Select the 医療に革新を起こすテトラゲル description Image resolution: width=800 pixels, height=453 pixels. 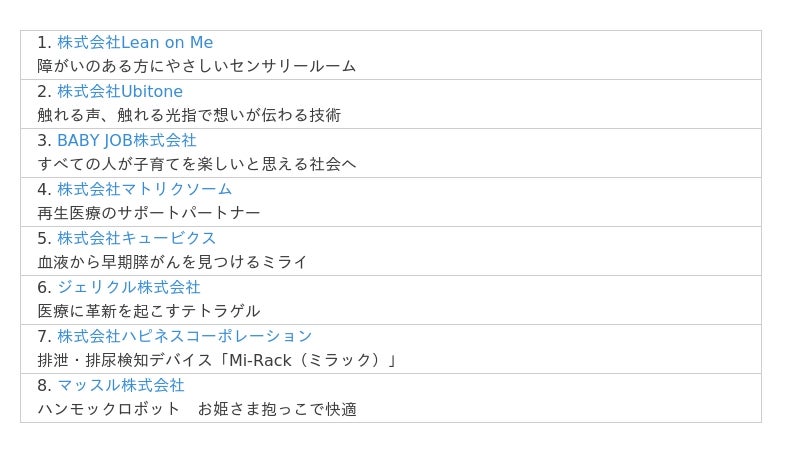point(149,311)
